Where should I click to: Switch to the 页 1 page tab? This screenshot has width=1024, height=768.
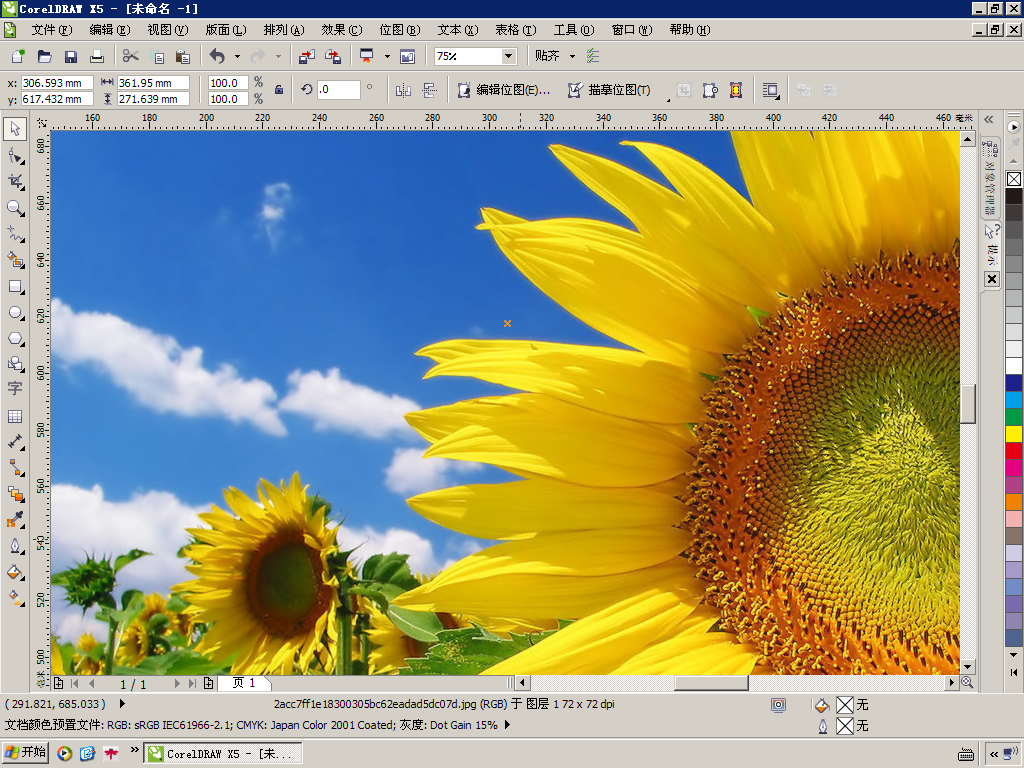tap(244, 683)
